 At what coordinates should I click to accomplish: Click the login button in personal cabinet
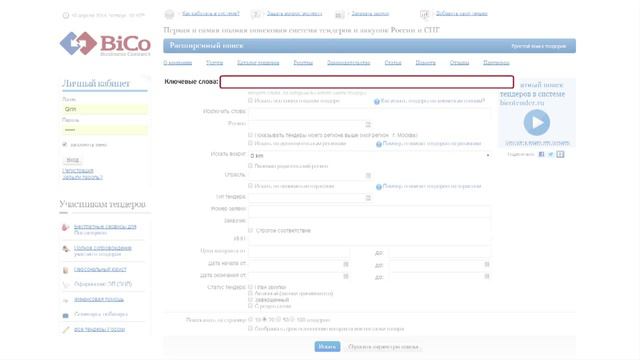[x=73, y=160]
